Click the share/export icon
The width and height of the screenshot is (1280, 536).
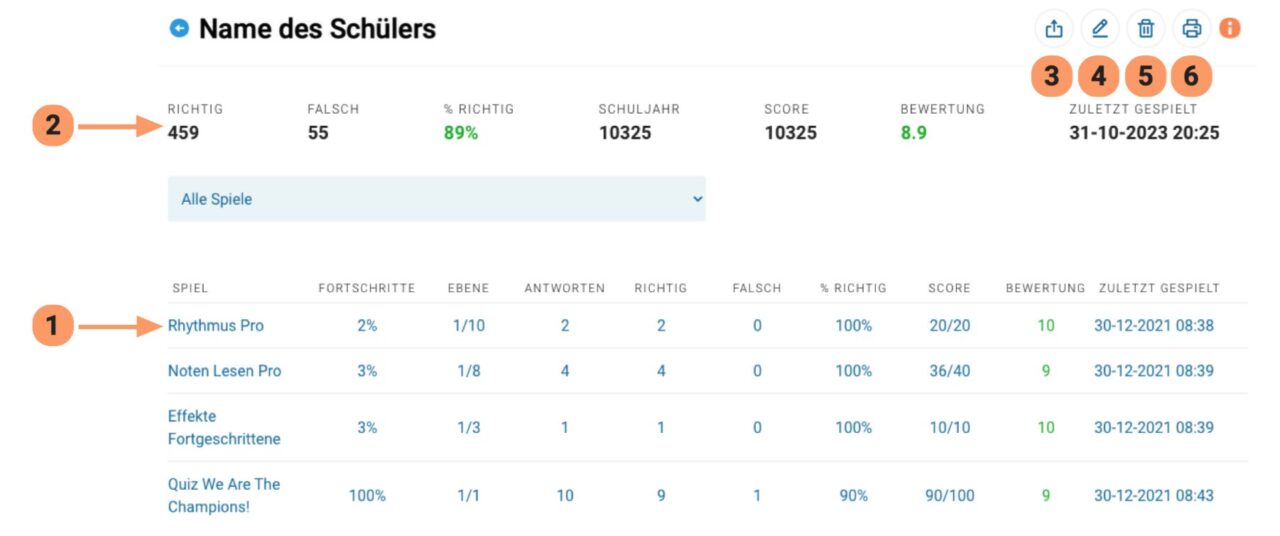1054,29
